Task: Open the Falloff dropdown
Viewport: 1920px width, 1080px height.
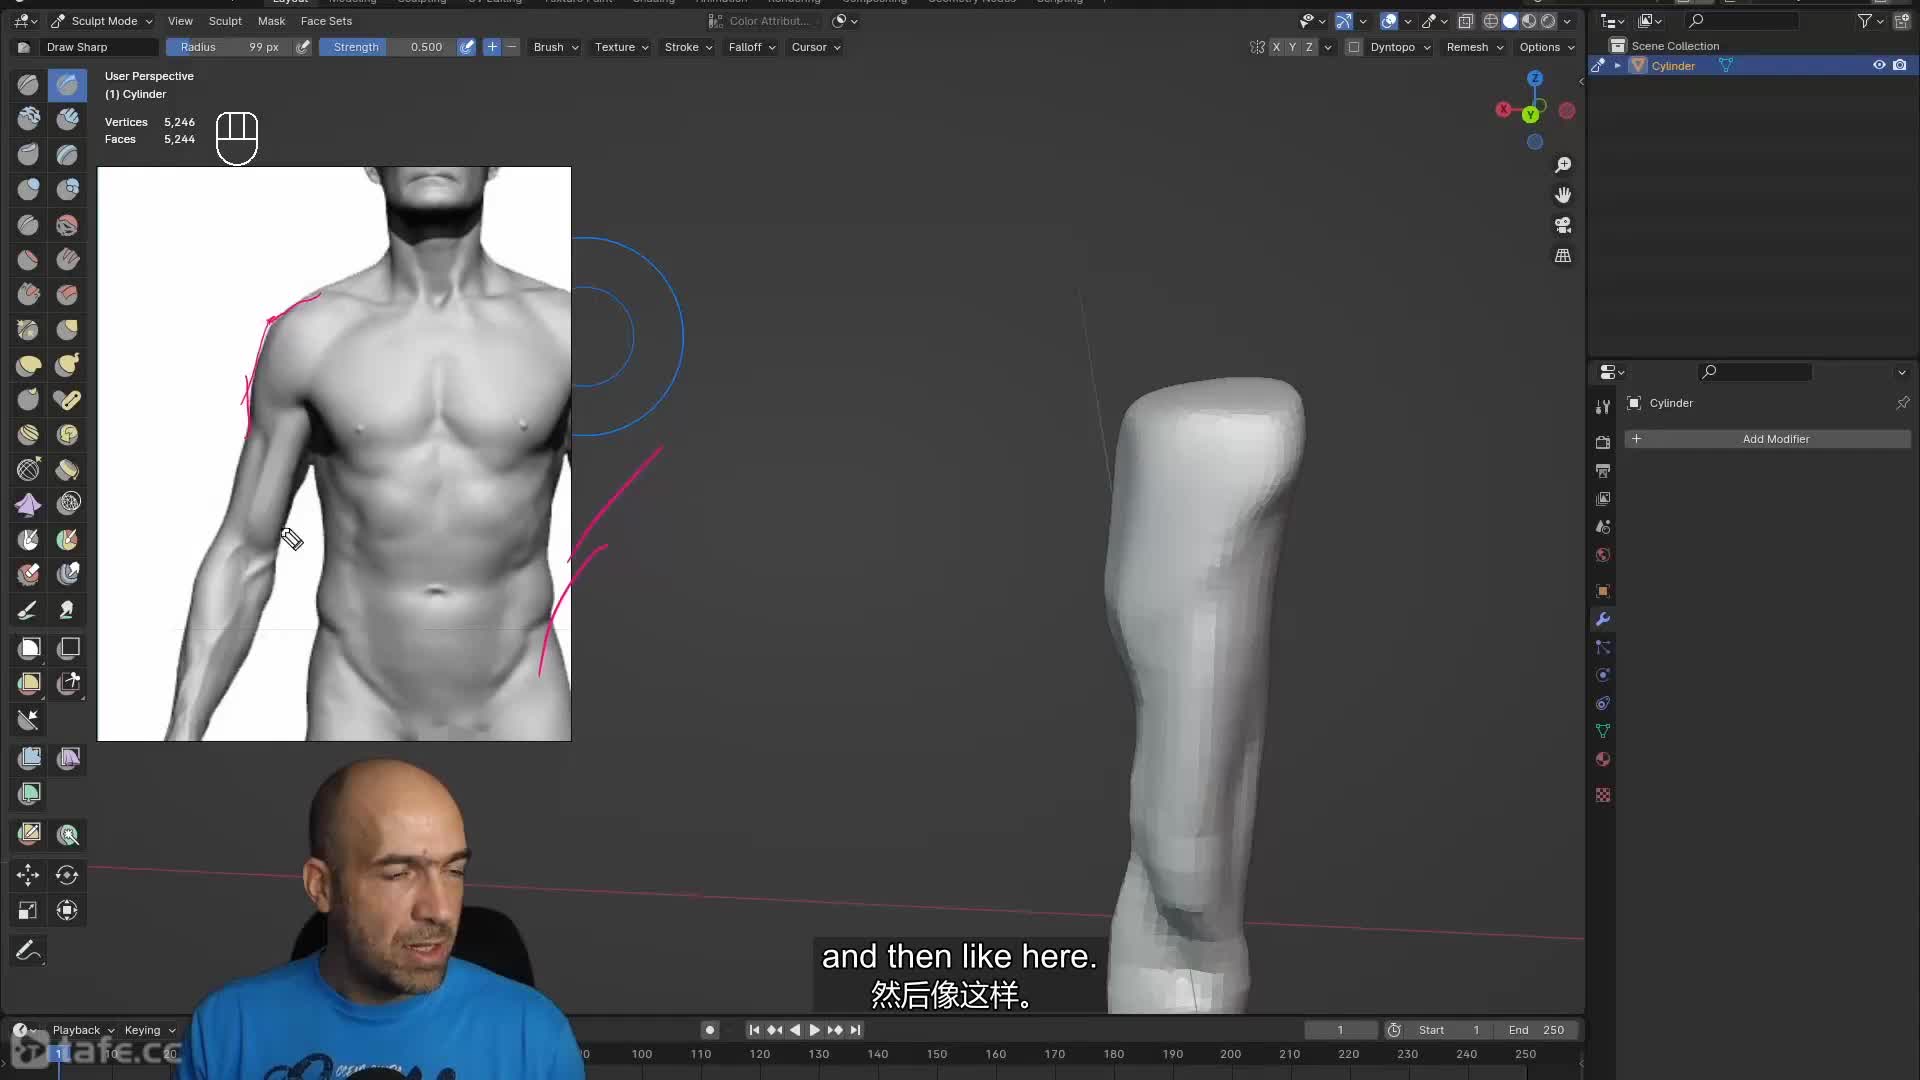Action: tap(752, 47)
